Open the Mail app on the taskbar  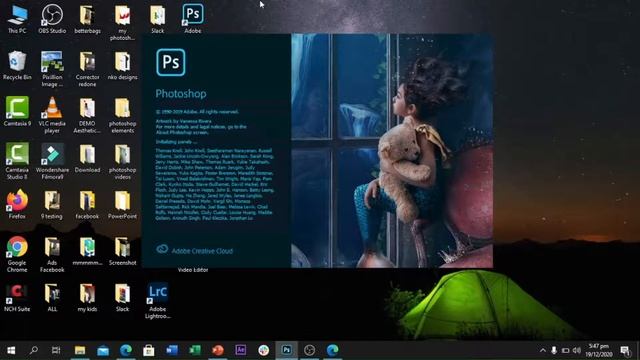(x=103, y=350)
